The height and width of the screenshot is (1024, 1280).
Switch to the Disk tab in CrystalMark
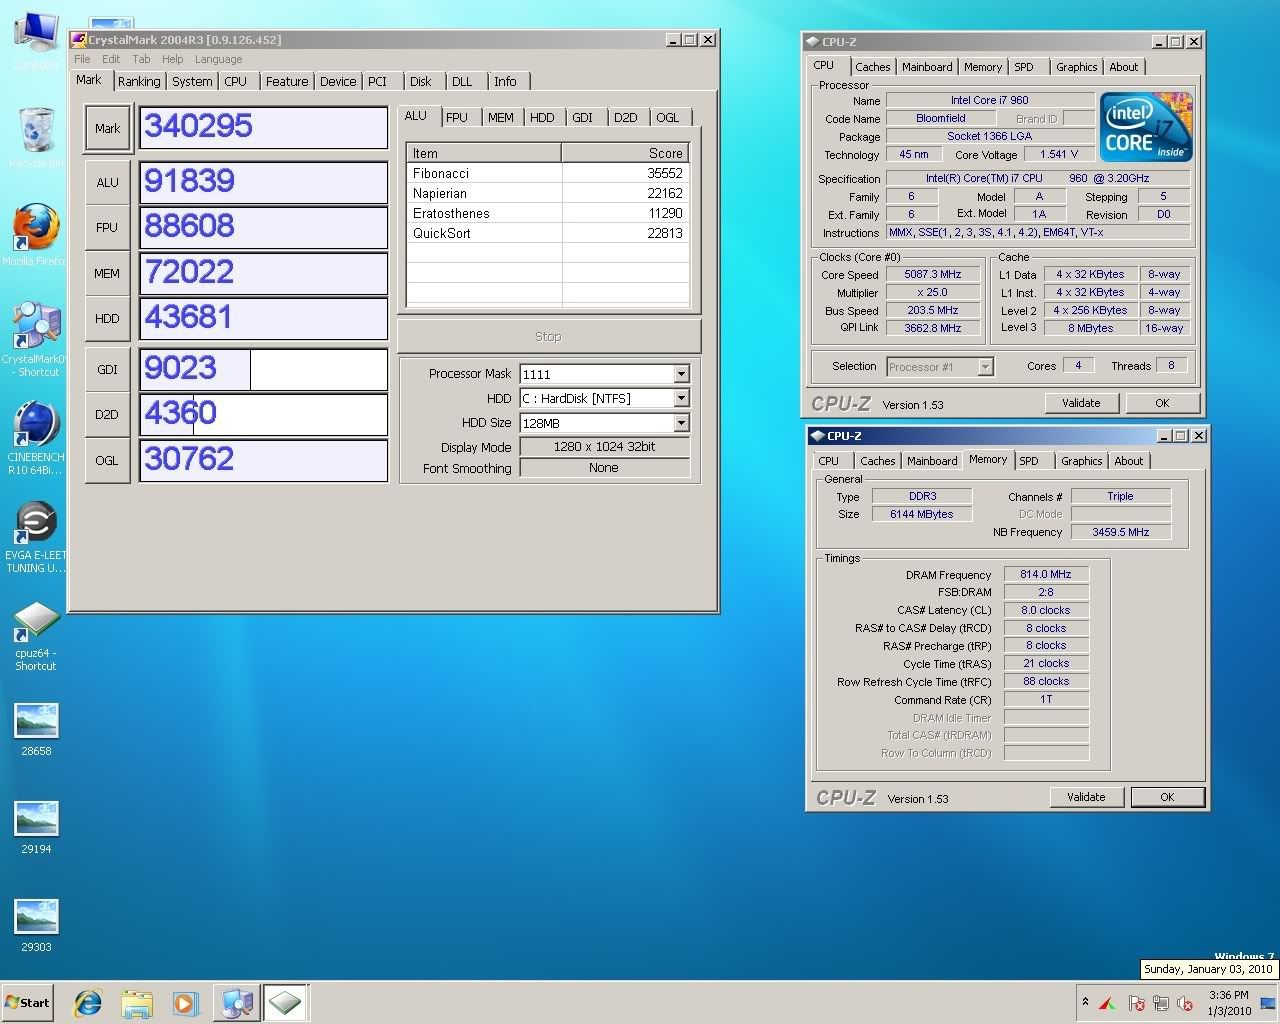421,82
